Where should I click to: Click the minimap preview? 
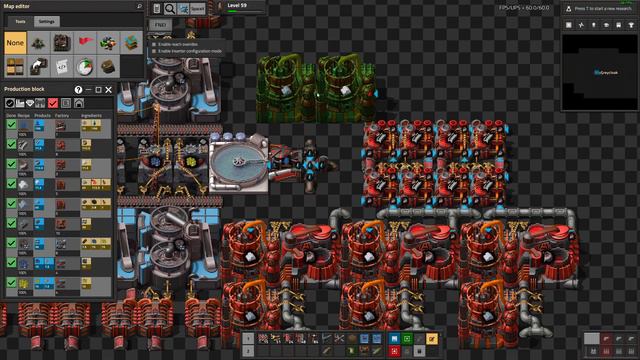coord(600,72)
